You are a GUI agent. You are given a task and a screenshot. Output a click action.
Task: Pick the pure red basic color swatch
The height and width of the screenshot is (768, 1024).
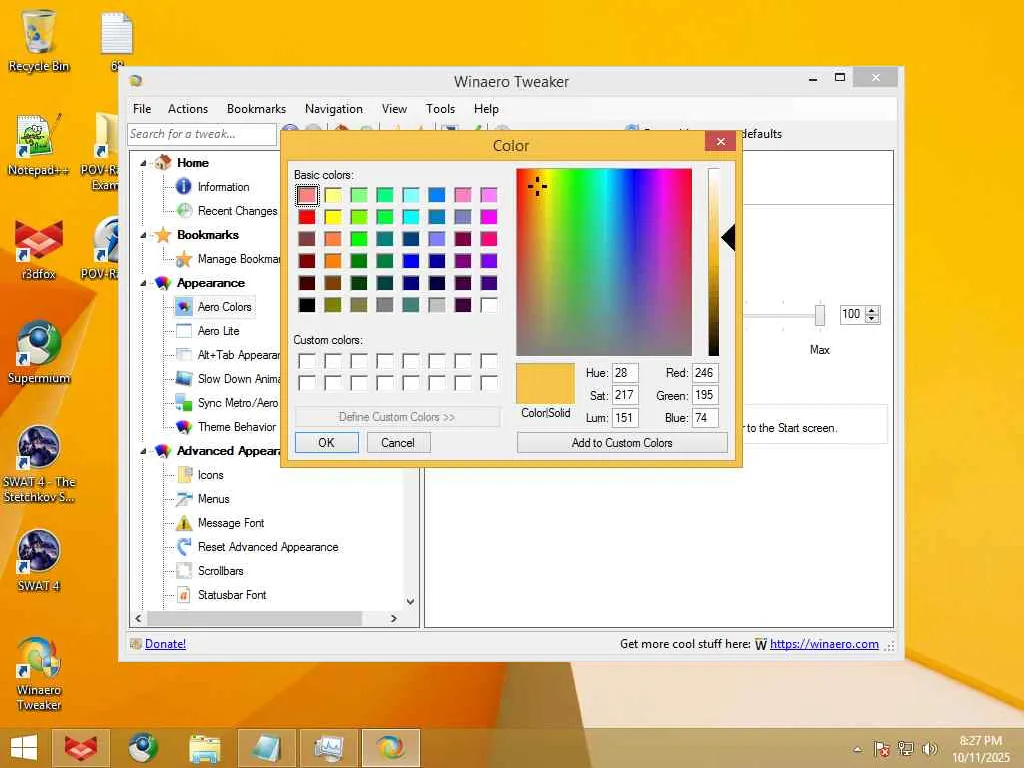307,217
